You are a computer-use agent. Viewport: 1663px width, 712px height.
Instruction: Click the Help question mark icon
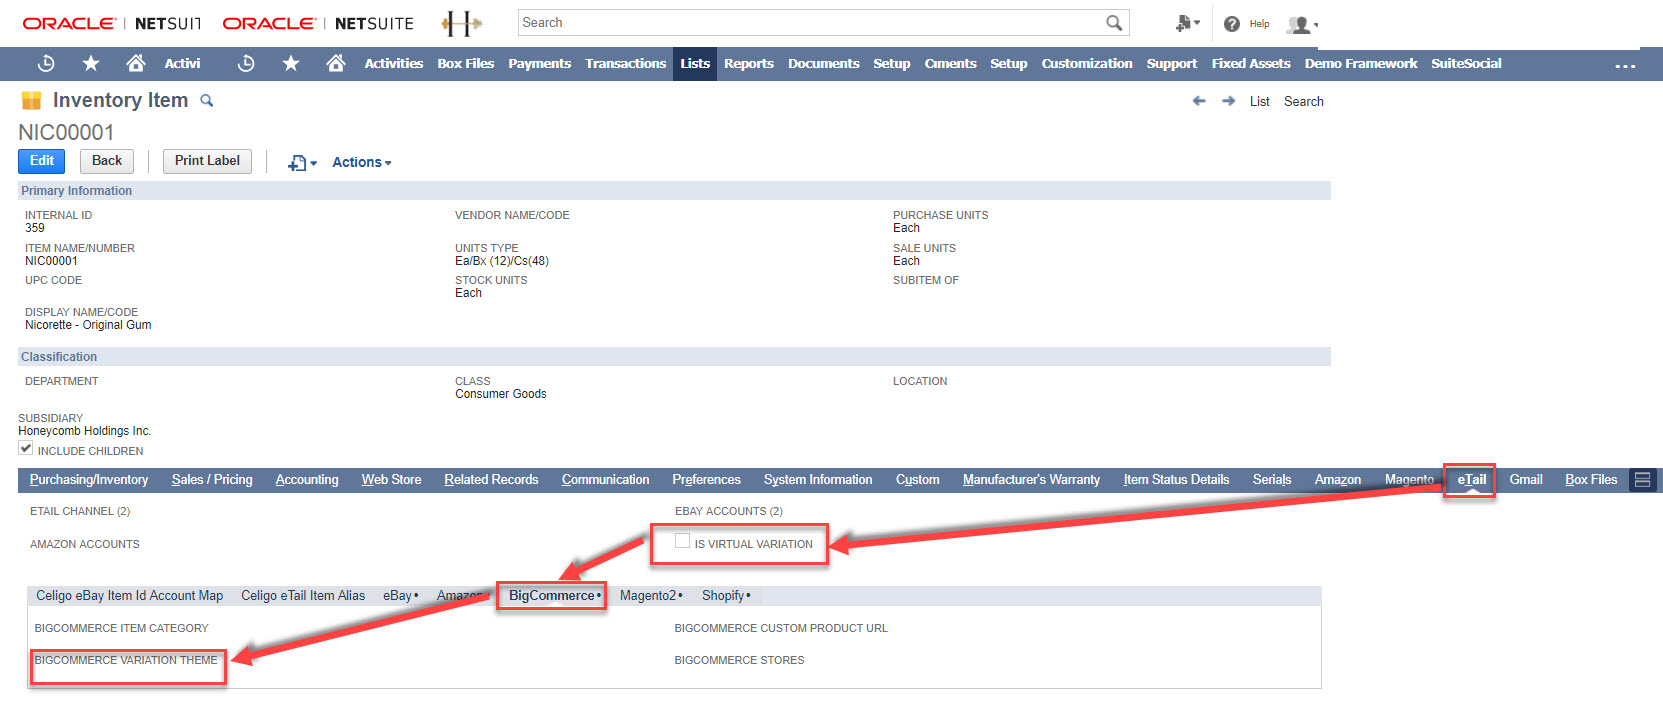coord(1232,24)
